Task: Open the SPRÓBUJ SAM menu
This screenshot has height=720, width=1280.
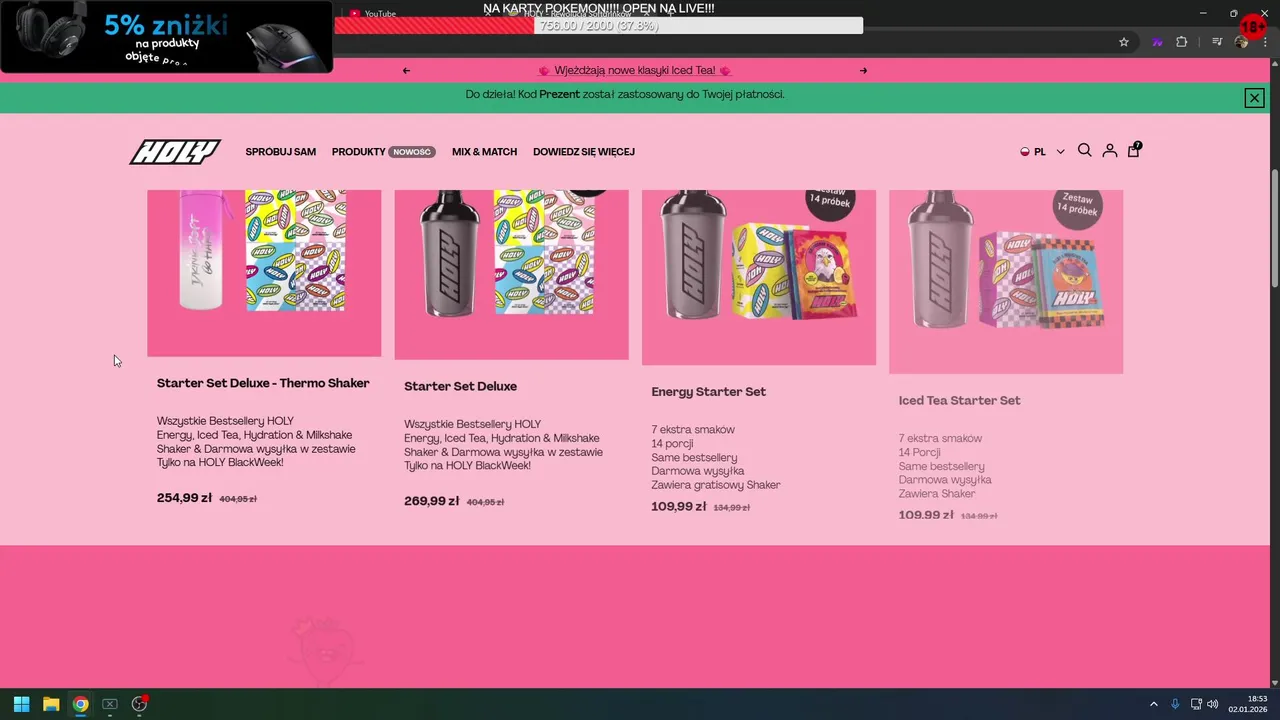Action: [281, 152]
